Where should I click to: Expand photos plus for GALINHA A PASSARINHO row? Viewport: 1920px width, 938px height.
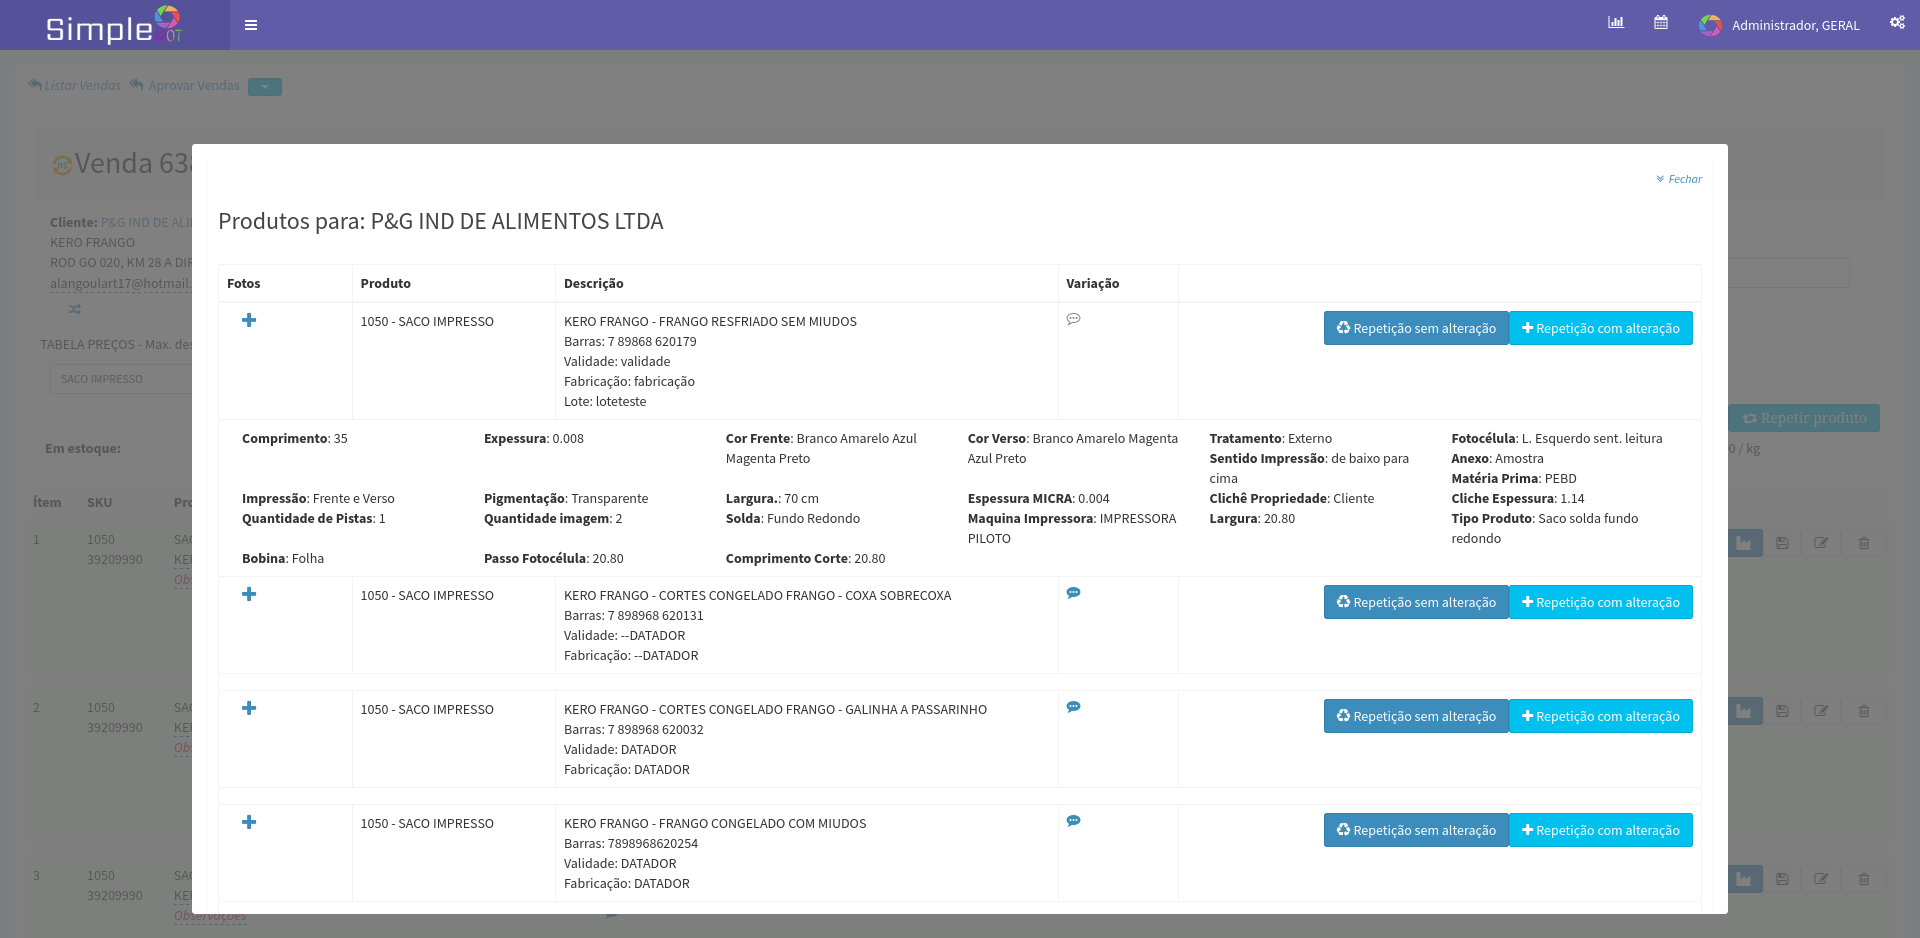click(249, 708)
